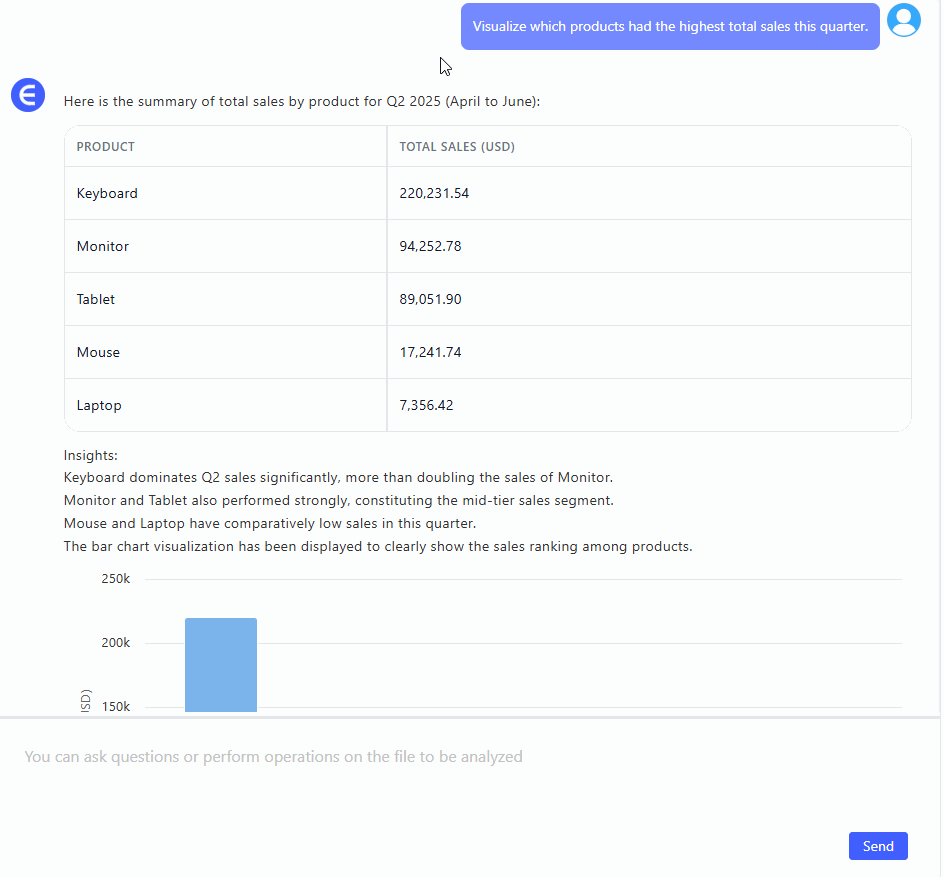Click the TOTAL SALES (USD) column header
The image size is (944, 877).
point(457,147)
